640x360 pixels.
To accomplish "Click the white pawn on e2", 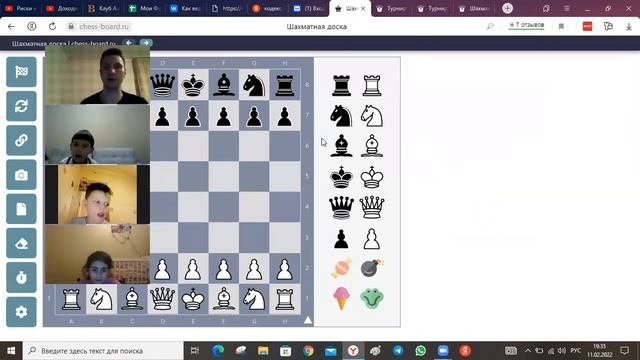I will pyautogui.click(x=193, y=269).
